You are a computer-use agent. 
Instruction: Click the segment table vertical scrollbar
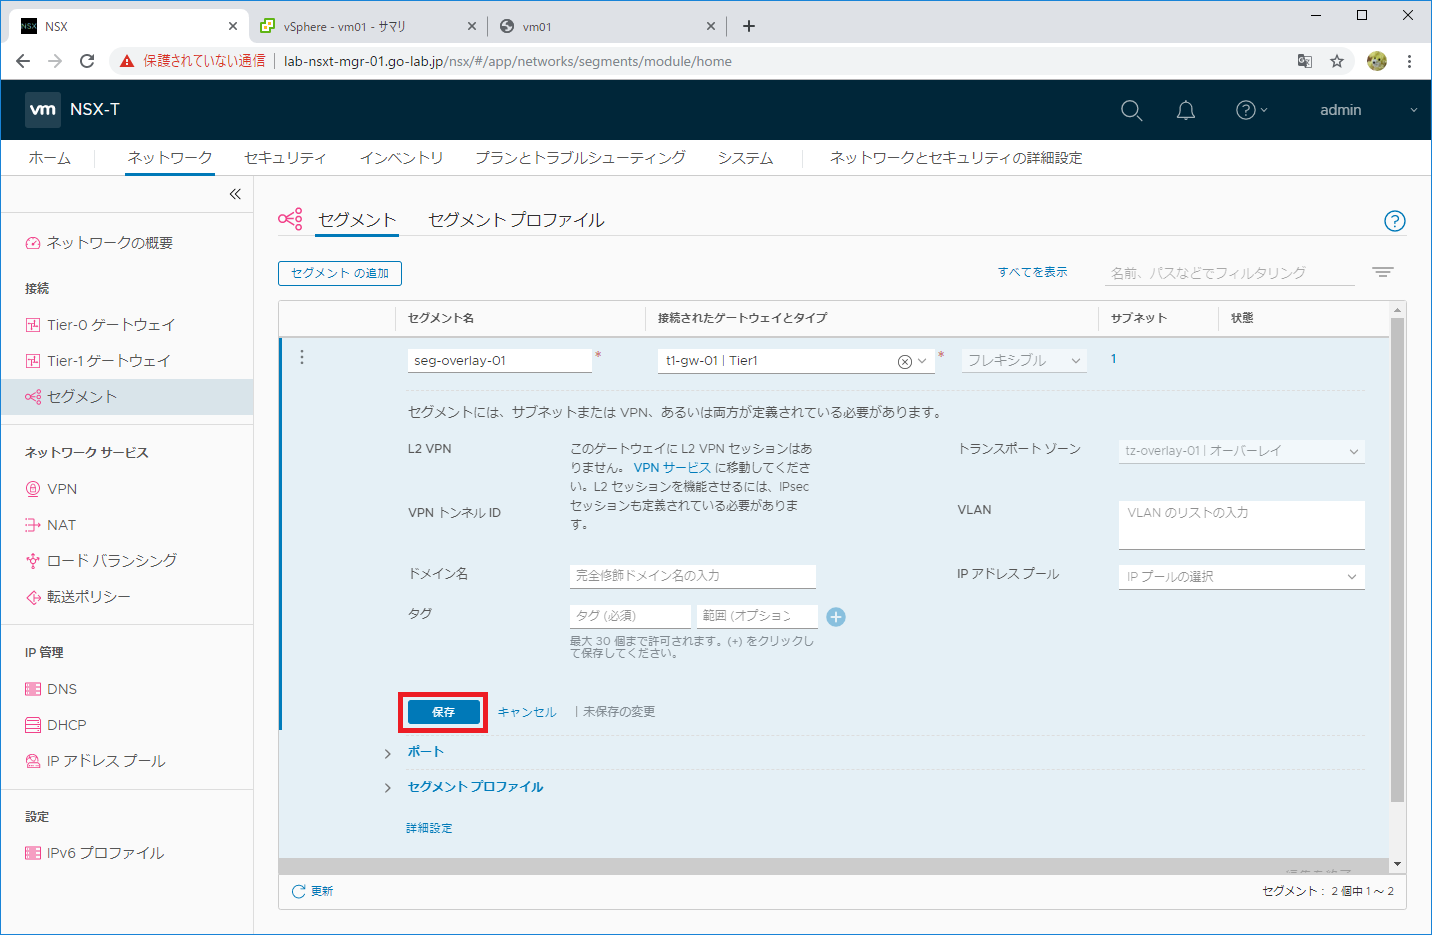[x=1397, y=560]
